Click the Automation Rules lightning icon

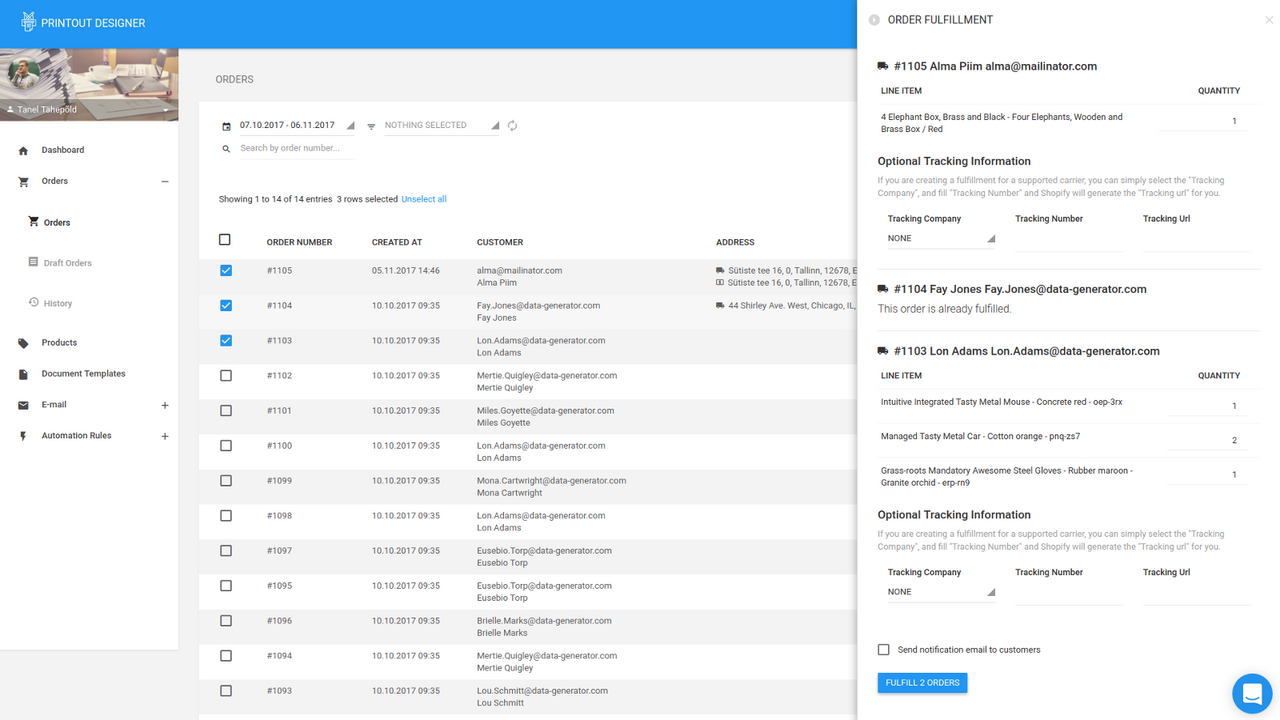[x=23, y=436]
